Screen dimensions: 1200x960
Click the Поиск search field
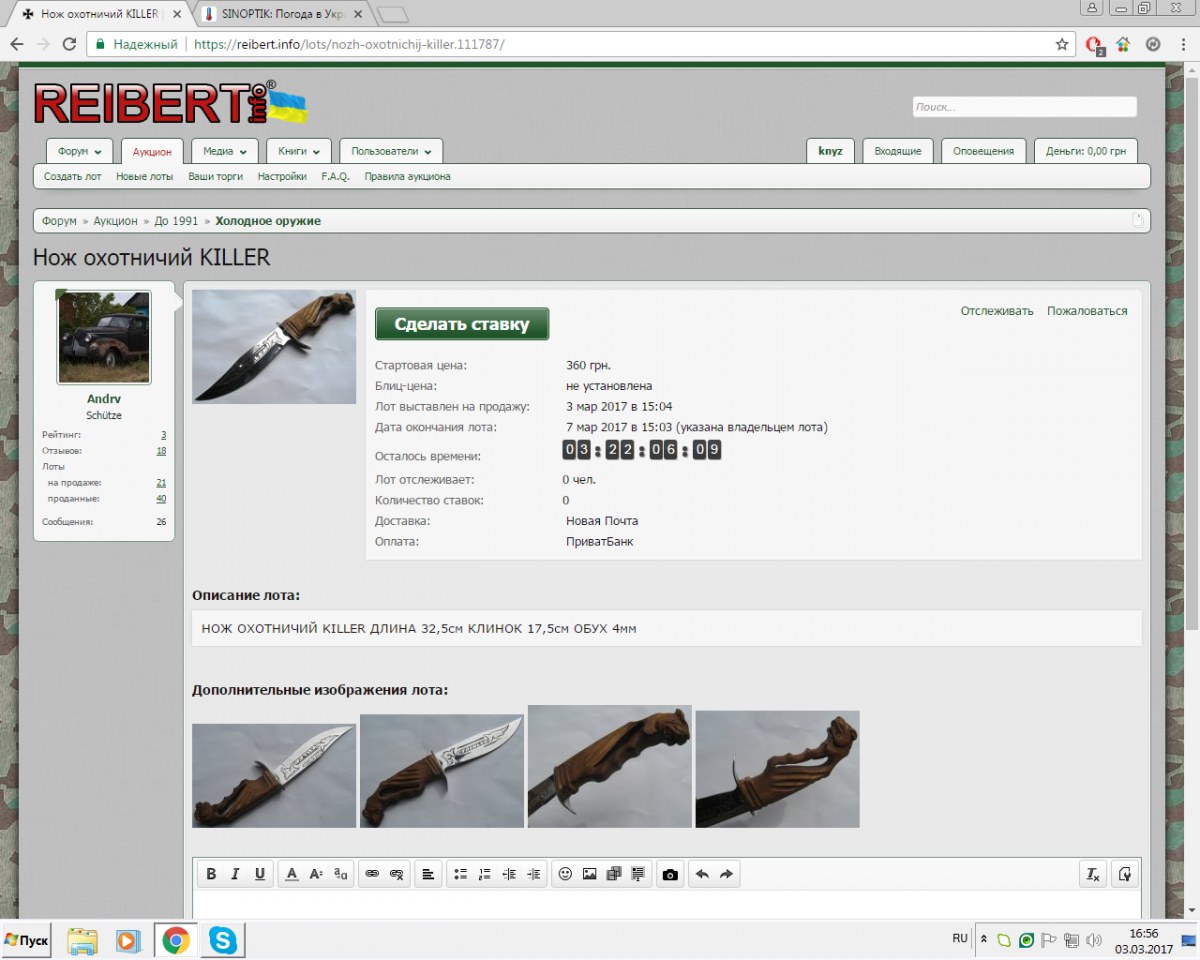pos(1024,107)
